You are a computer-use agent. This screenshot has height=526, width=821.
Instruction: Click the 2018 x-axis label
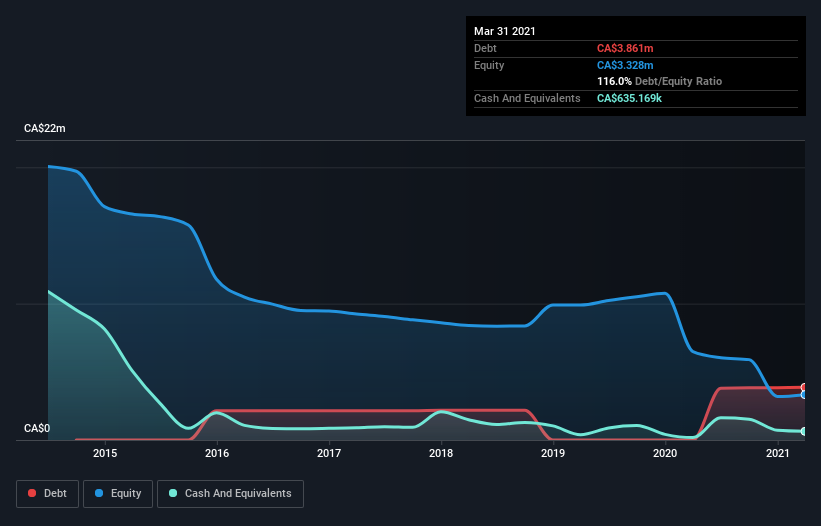click(x=441, y=453)
